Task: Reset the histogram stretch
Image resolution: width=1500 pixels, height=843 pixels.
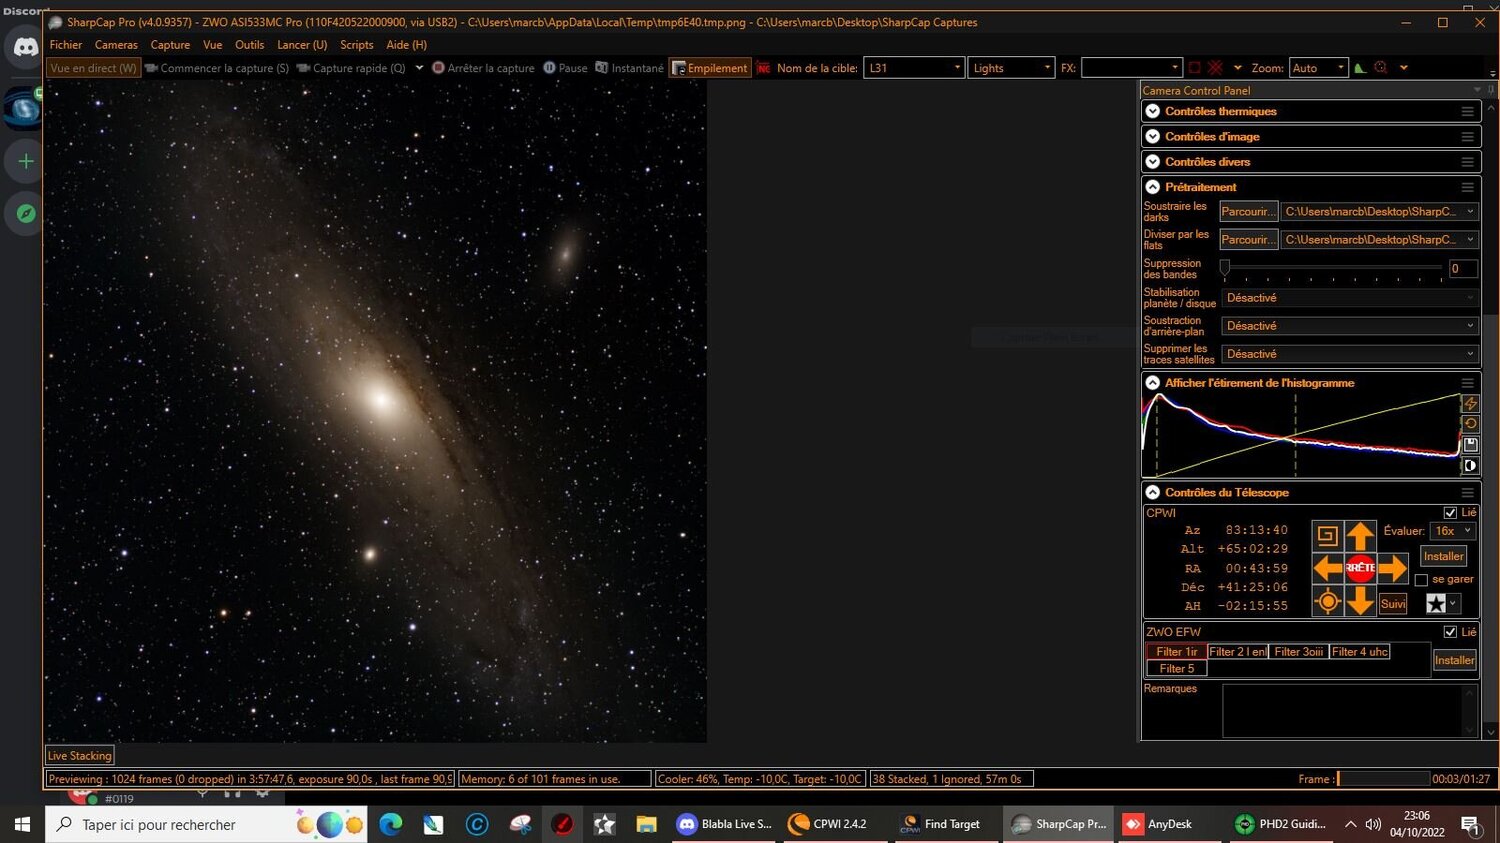Action: pos(1470,424)
